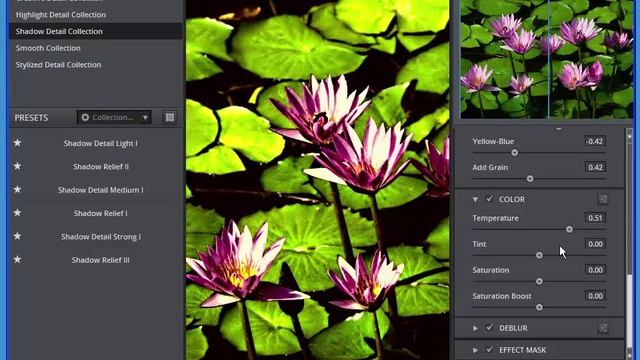
Task: Click the navigator preview thumbnail
Action: coord(547,59)
